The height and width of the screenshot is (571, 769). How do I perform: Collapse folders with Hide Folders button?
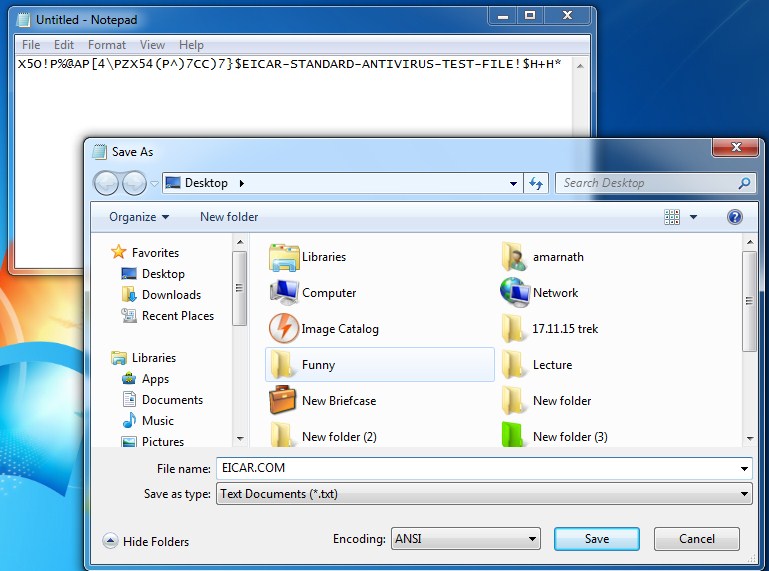[x=146, y=541]
